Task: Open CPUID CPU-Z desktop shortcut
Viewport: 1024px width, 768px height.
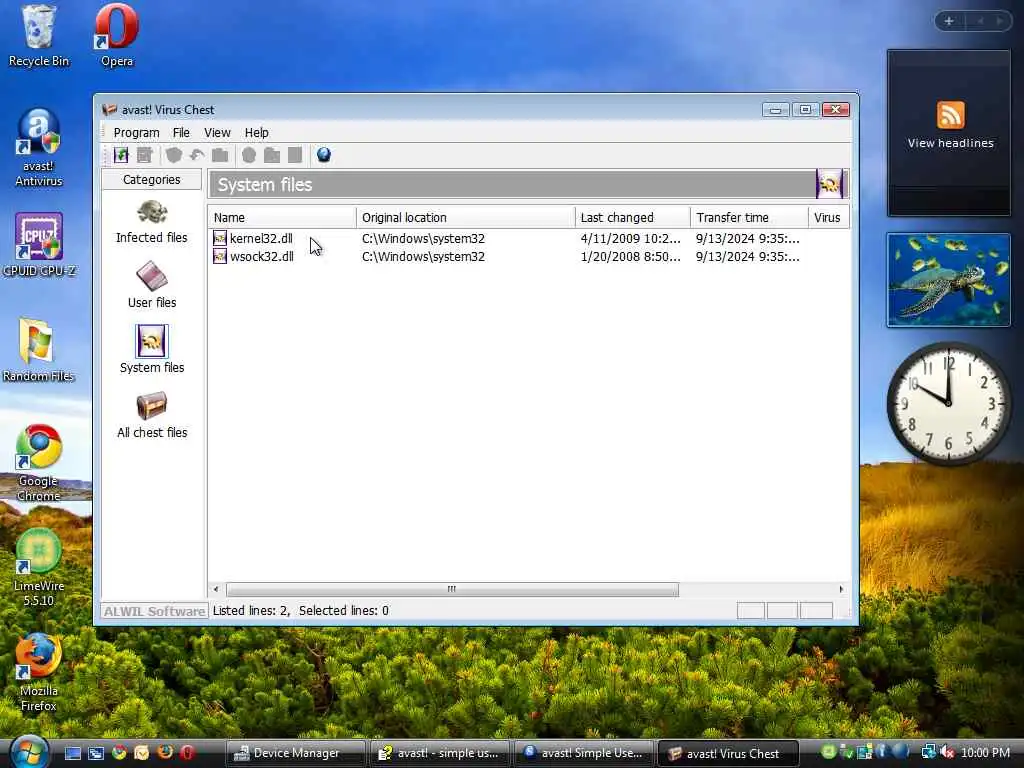Action: point(39,245)
